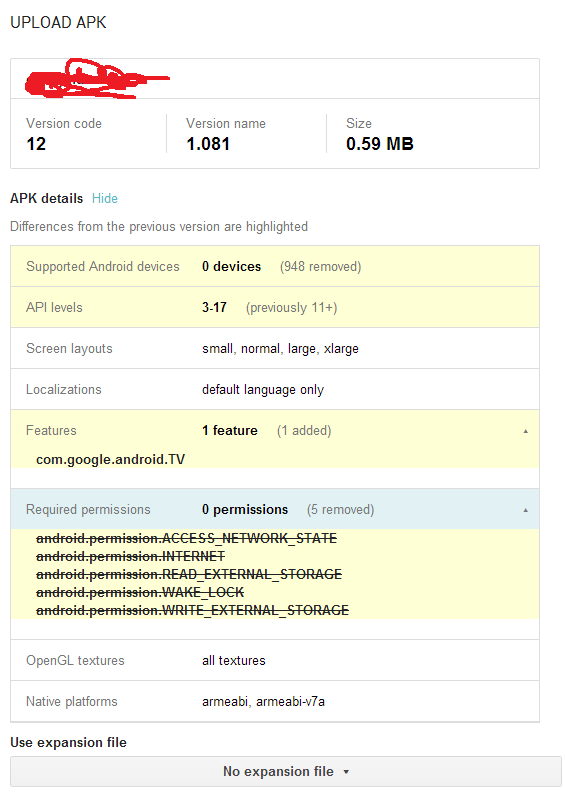The width and height of the screenshot is (565, 802).
Task: Click the READ_EXTERNAL_STORAGE permission entry
Action: tap(189, 574)
